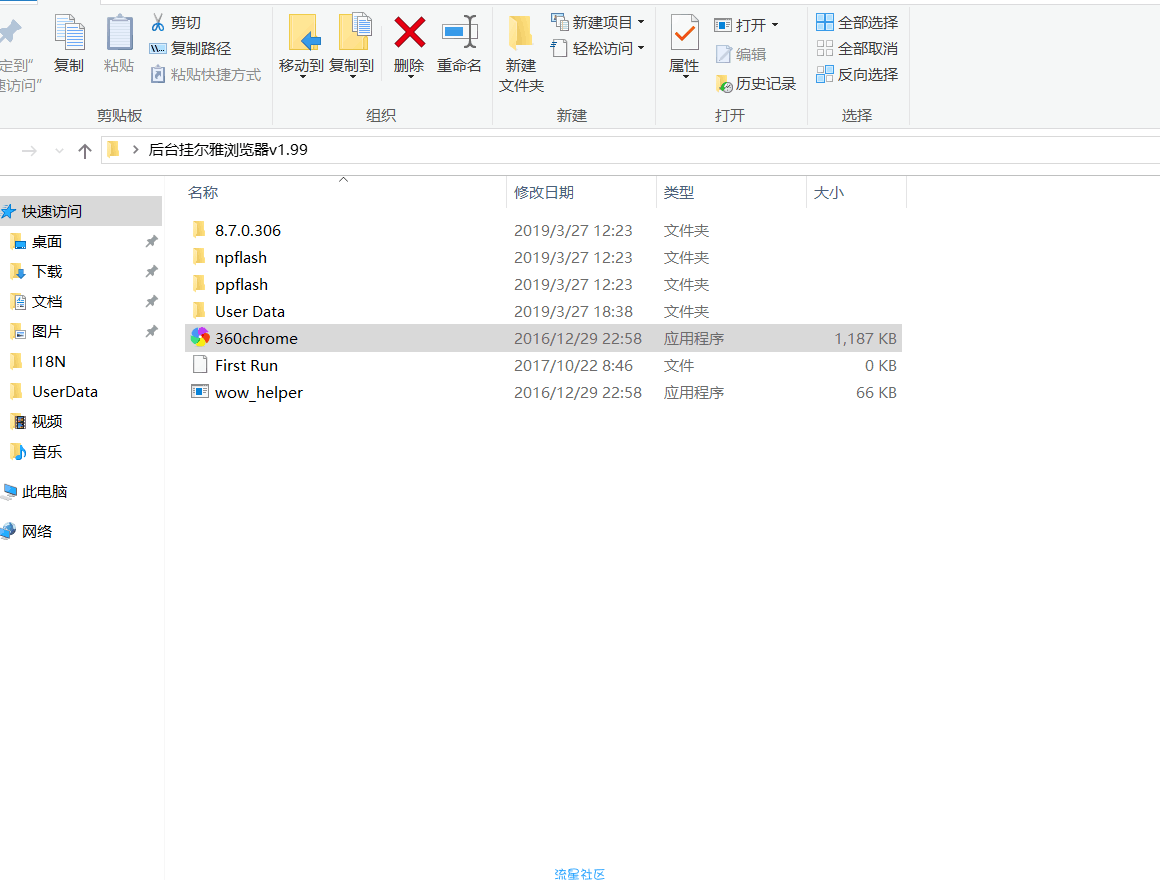Sort files by Date Modified (修改日期) column
Viewport: 1160px width, 880px height.
[x=544, y=192]
